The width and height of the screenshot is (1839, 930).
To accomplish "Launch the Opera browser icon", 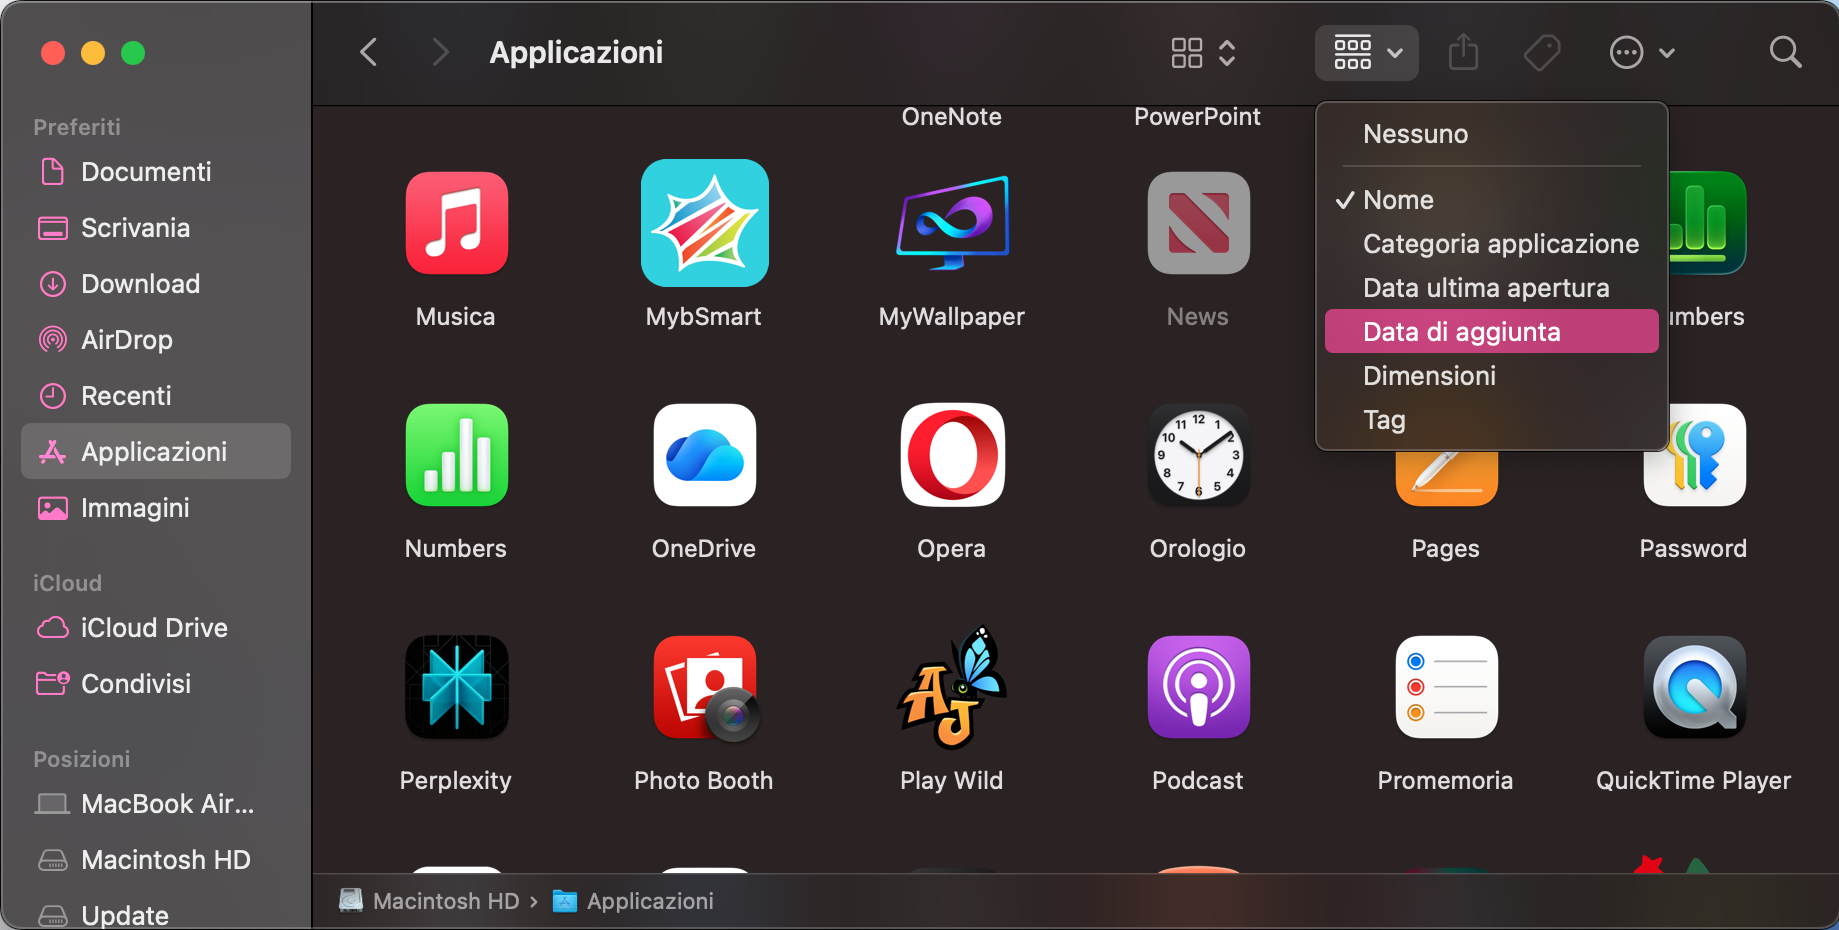I will point(952,455).
